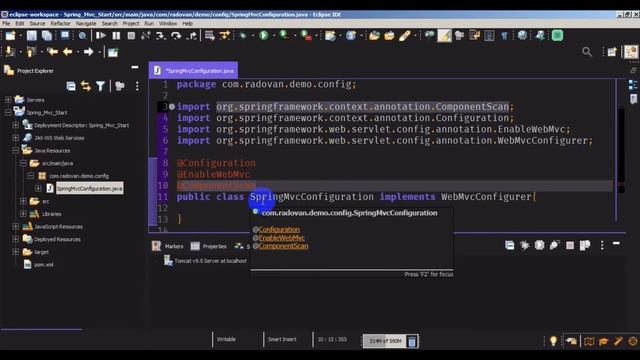The height and width of the screenshot is (360, 640).
Task: Click the Run Garbage Collector trash icon
Action: point(412,341)
